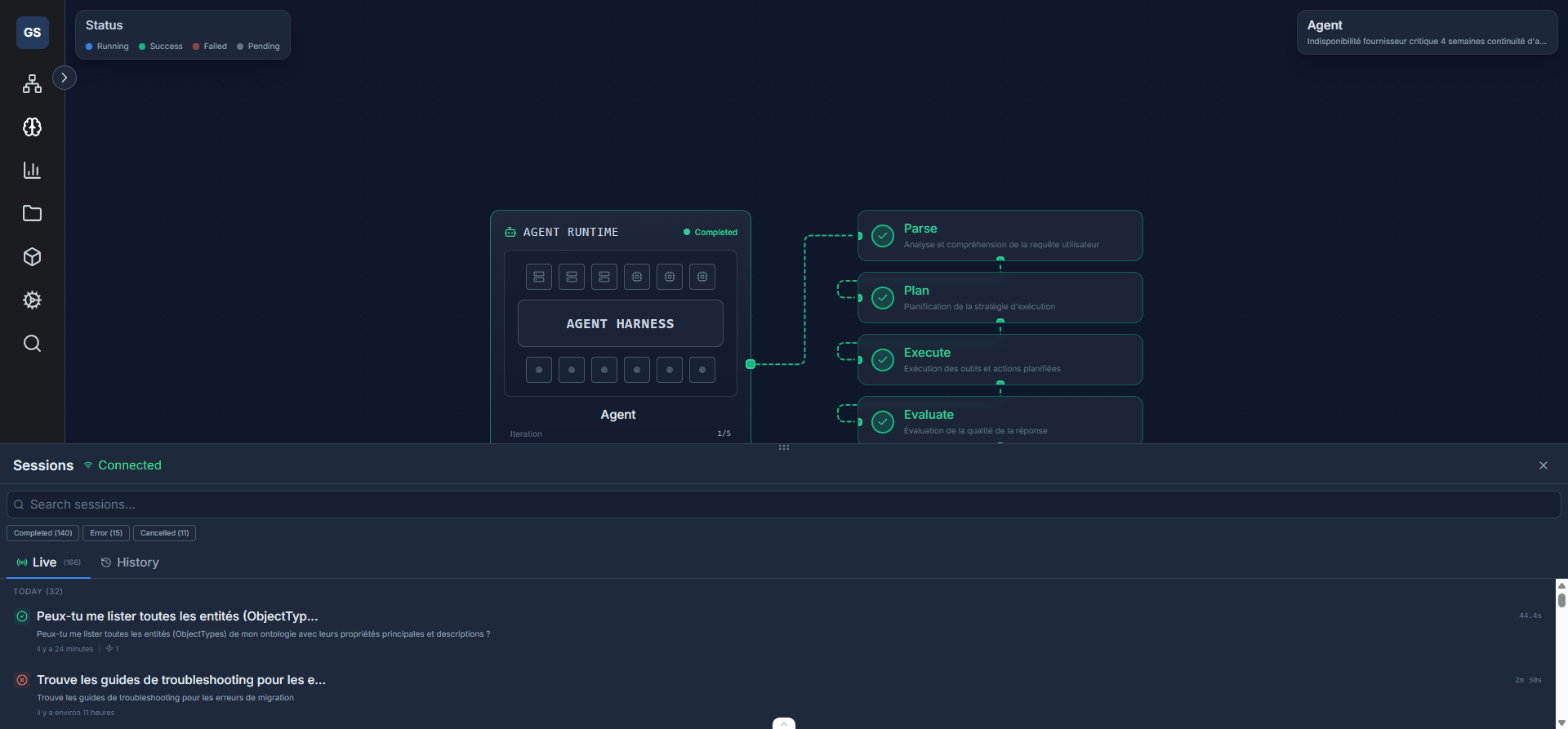This screenshot has width=1568, height=729.
Task: Select the Parse step node
Action: [999, 236]
